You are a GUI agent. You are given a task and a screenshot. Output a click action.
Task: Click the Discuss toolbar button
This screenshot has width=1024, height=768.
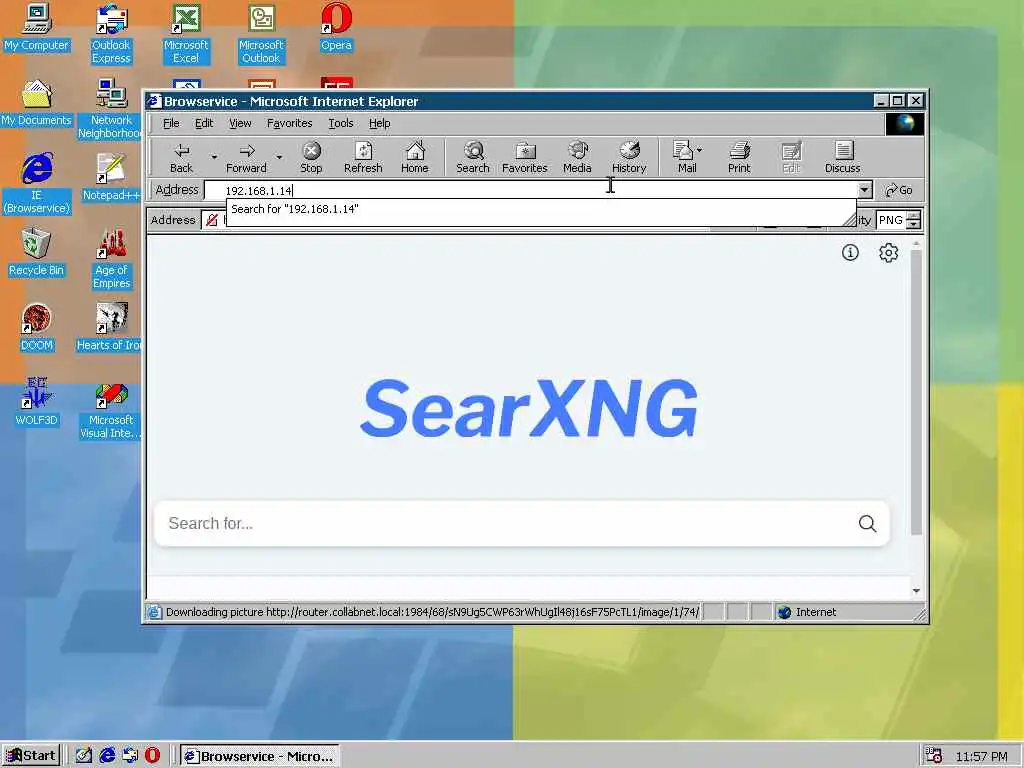[842, 157]
